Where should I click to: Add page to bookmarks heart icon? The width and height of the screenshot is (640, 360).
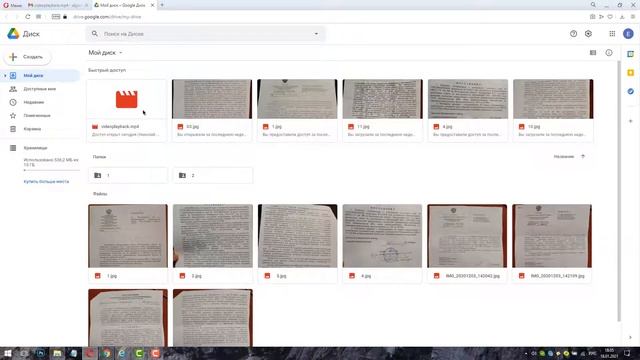point(610,17)
